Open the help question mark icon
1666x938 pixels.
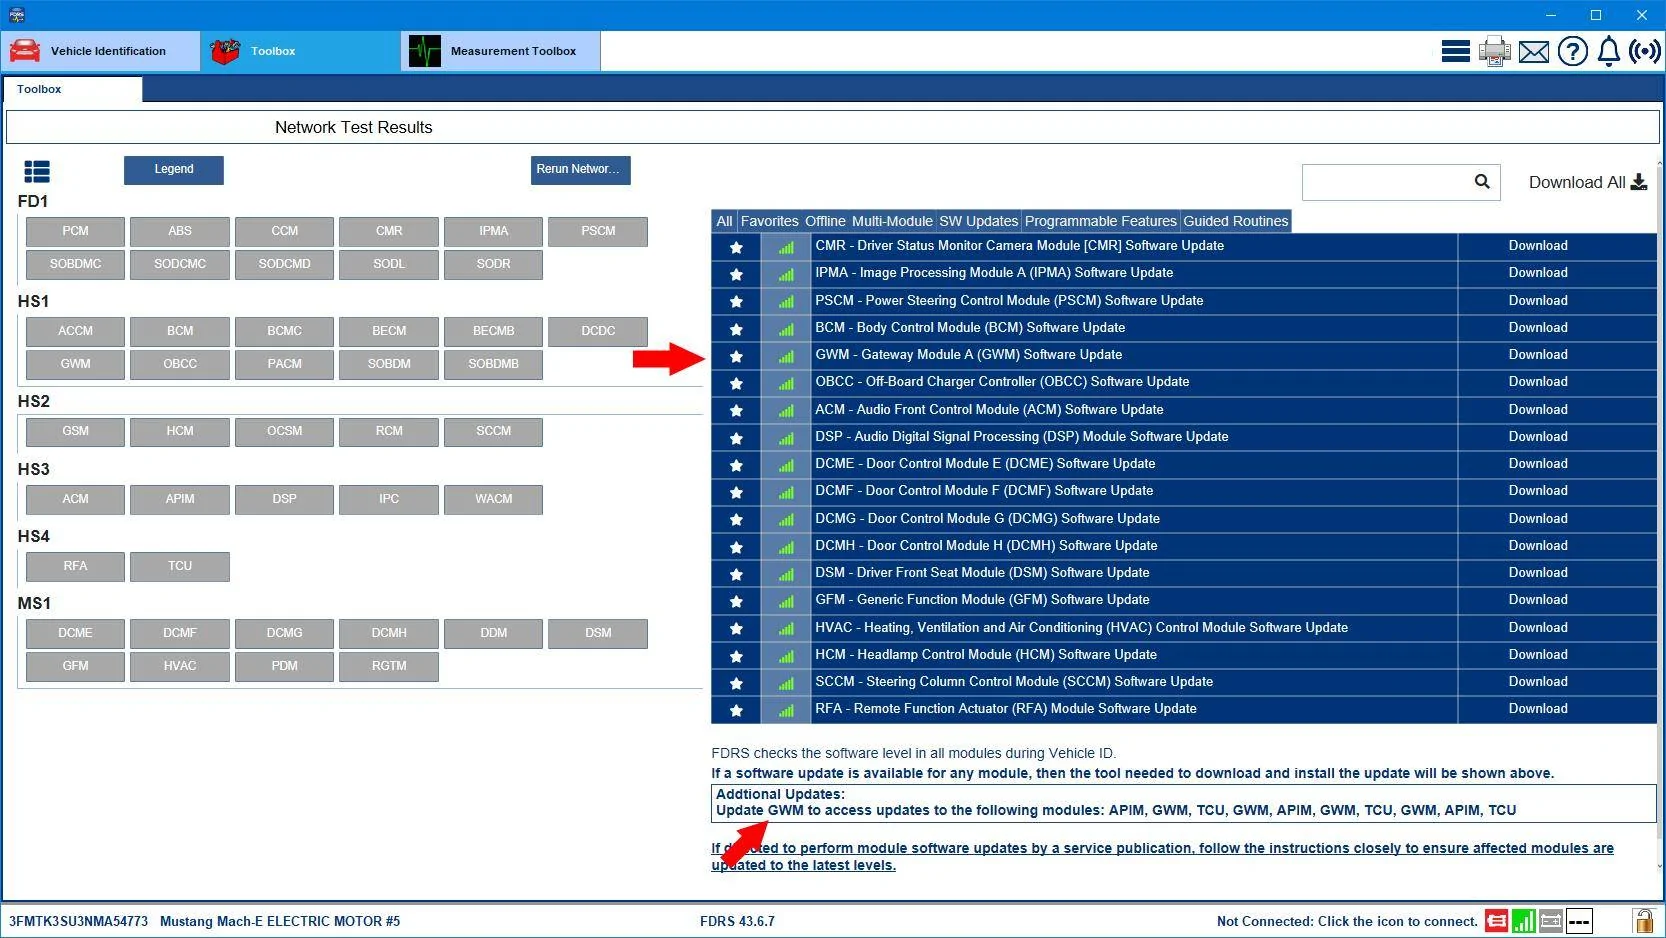[x=1572, y=51]
